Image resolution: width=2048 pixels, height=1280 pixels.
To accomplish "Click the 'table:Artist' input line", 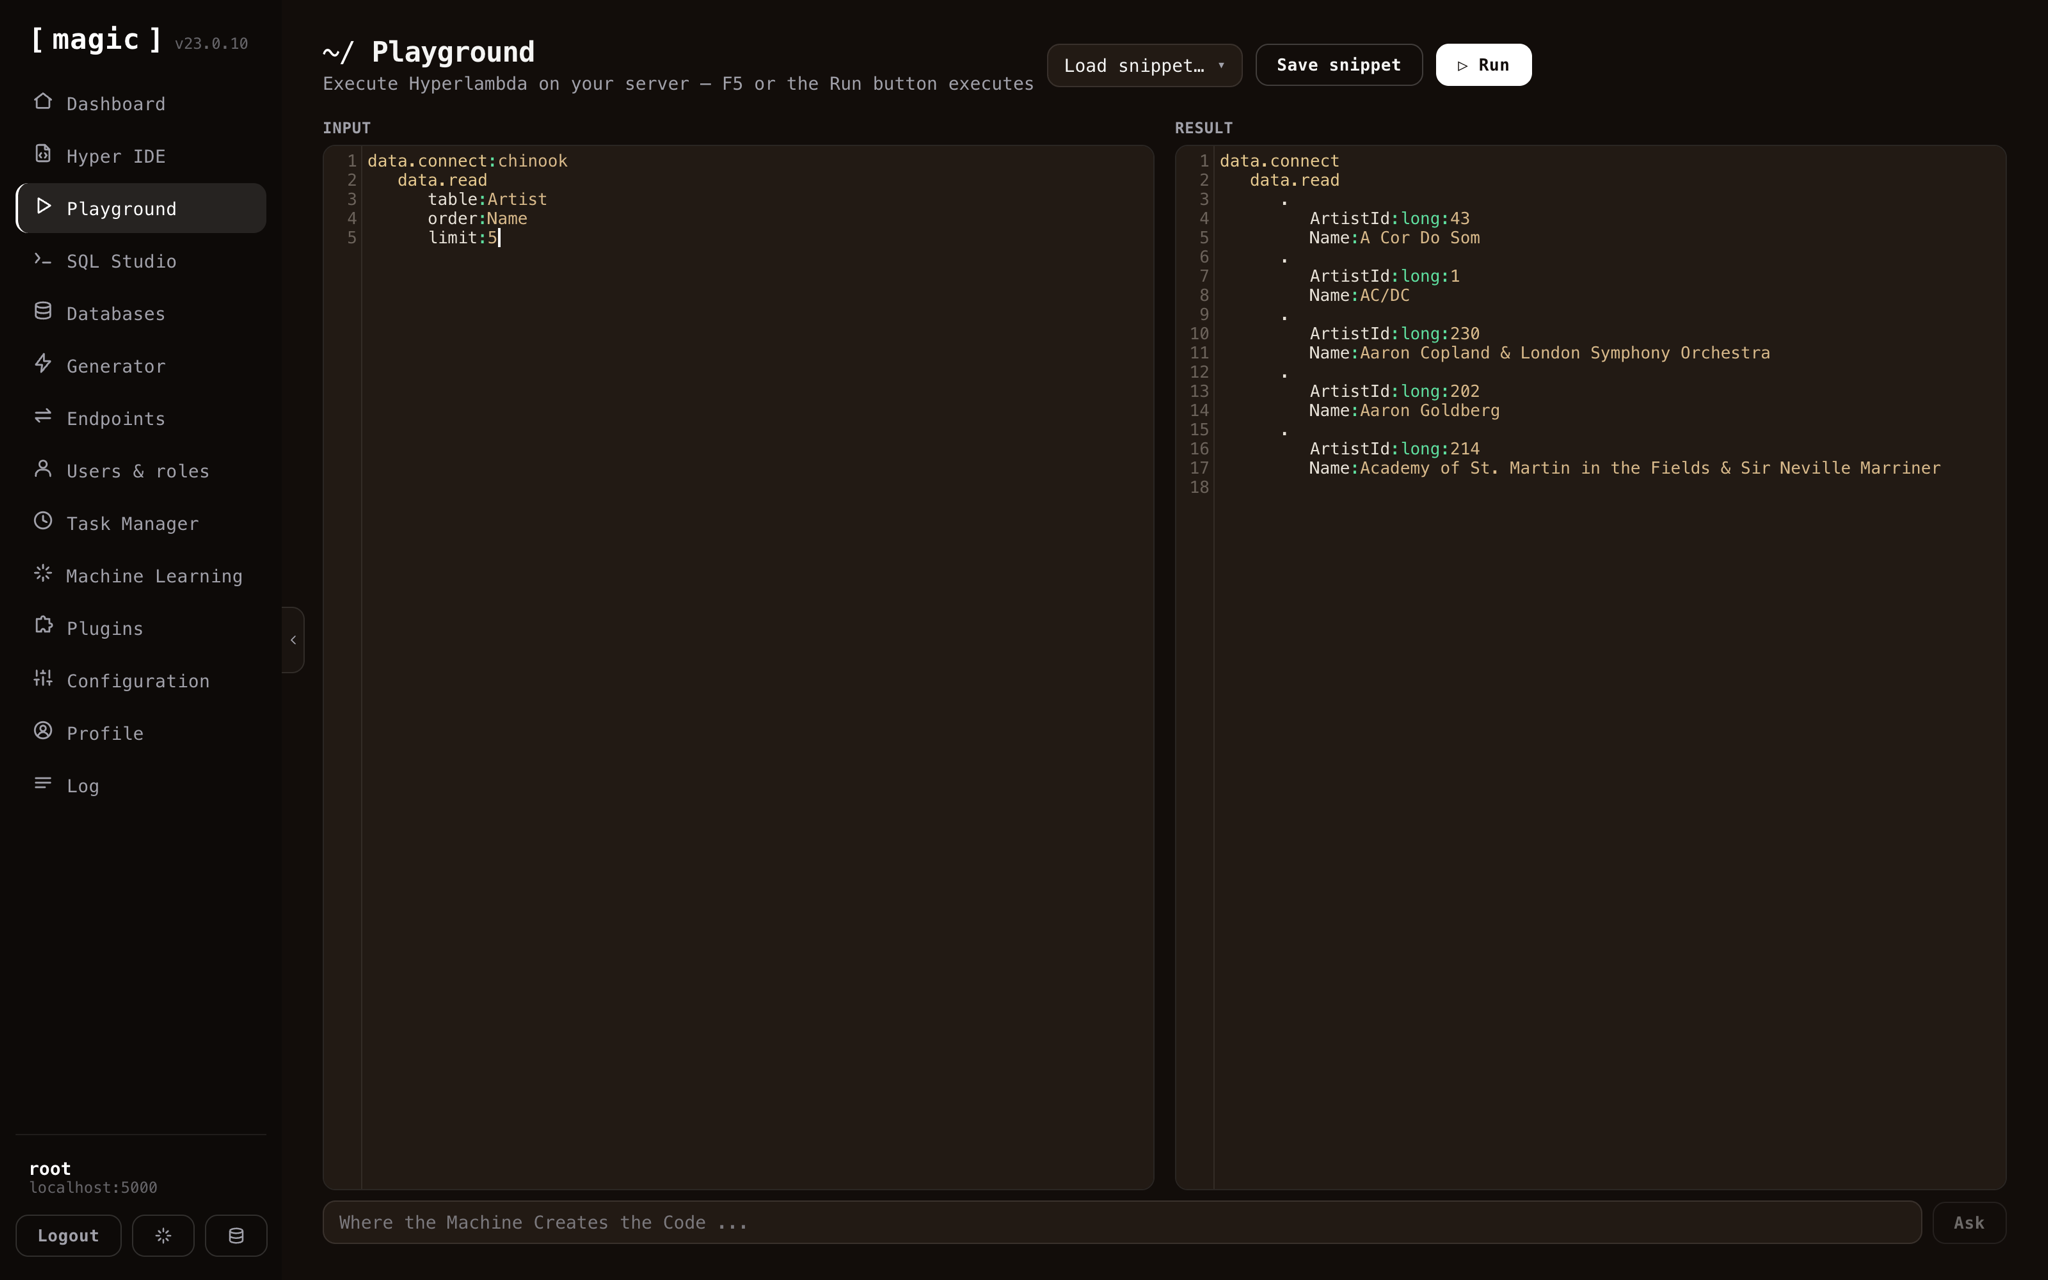I will [x=487, y=199].
